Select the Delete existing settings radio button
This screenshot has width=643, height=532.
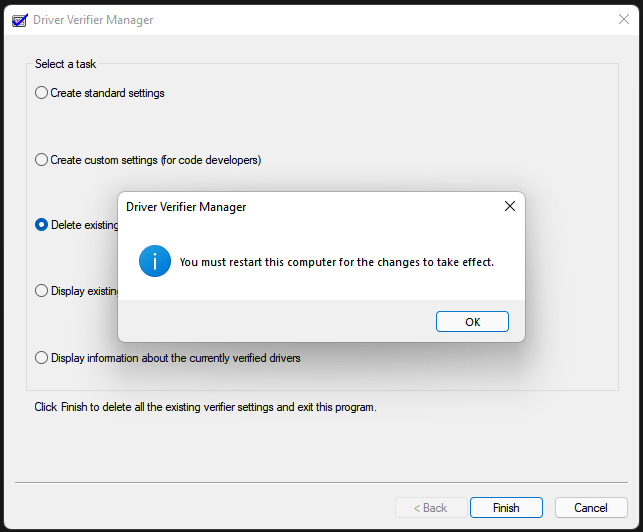pos(41,225)
